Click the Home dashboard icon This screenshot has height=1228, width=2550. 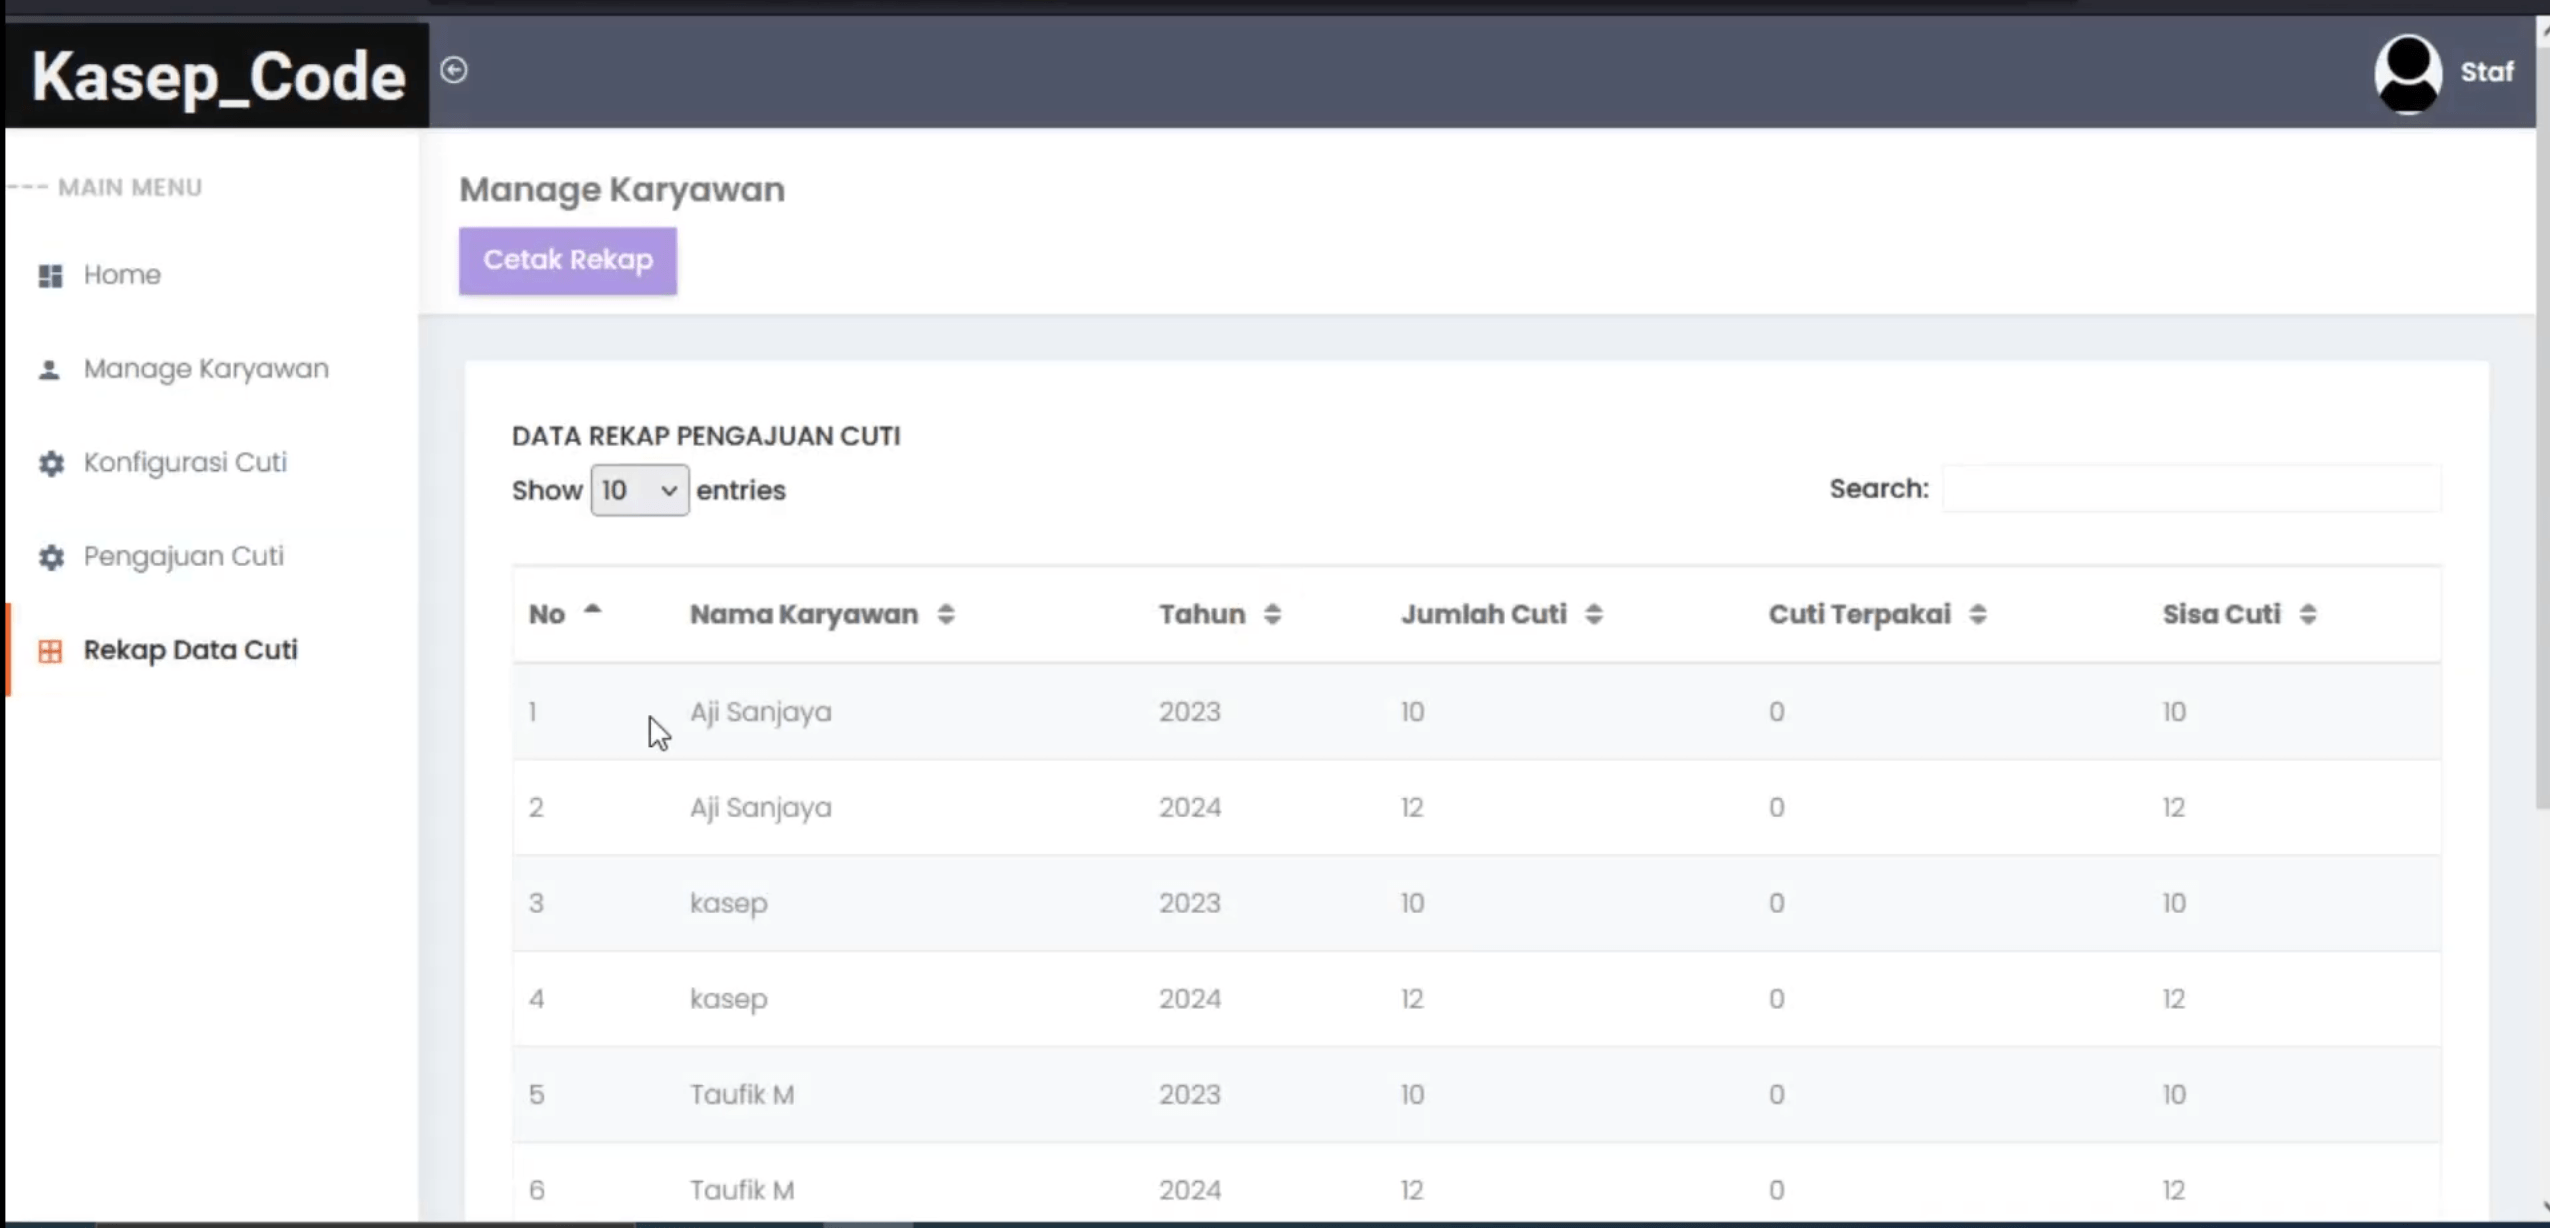[51, 275]
